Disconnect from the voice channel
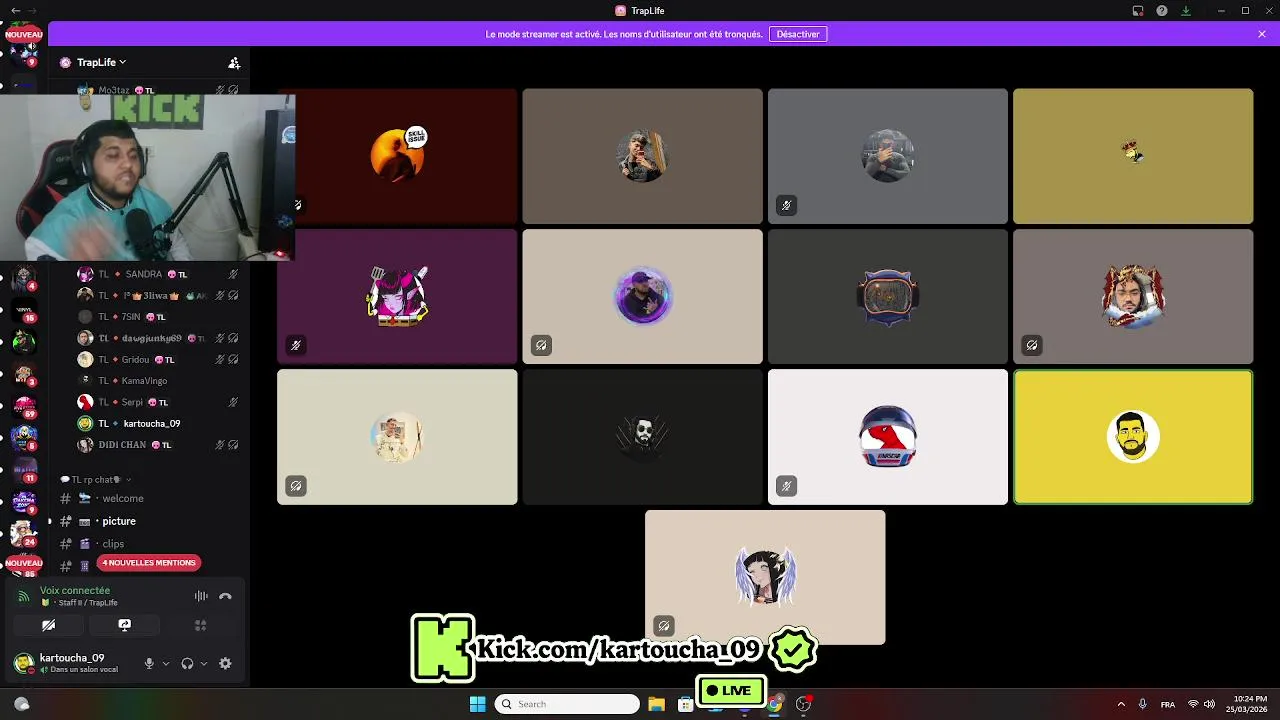1280x720 pixels. click(225, 596)
